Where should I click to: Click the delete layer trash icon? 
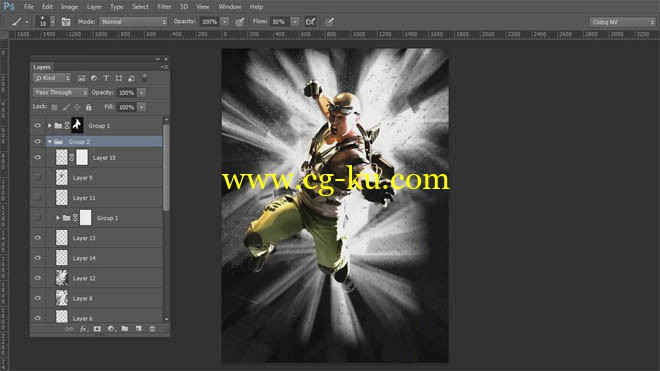coord(152,329)
